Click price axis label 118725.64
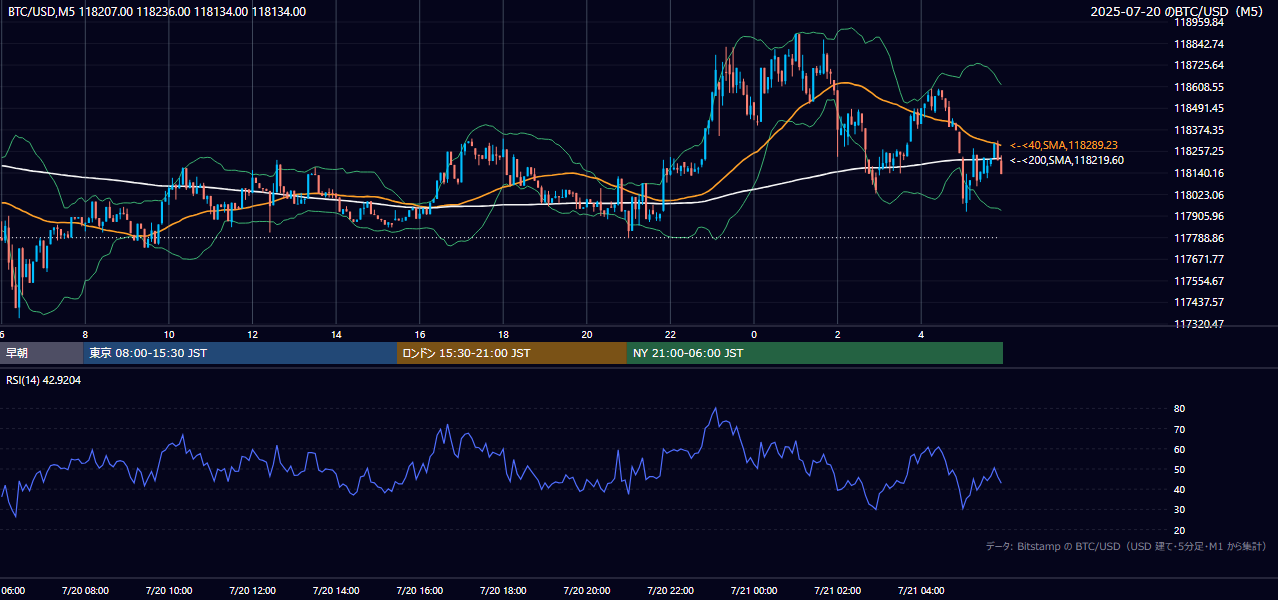Image resolution: width=1278 pixels, height=600 pixels. [1200, 65]
